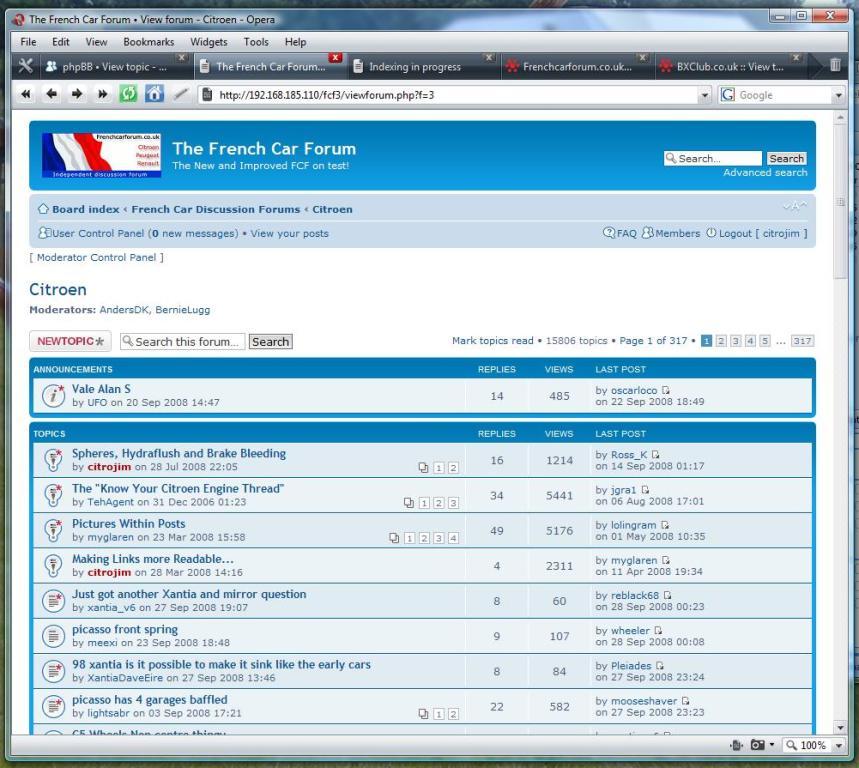
Task: Open the Help menu
Action: 295,42
